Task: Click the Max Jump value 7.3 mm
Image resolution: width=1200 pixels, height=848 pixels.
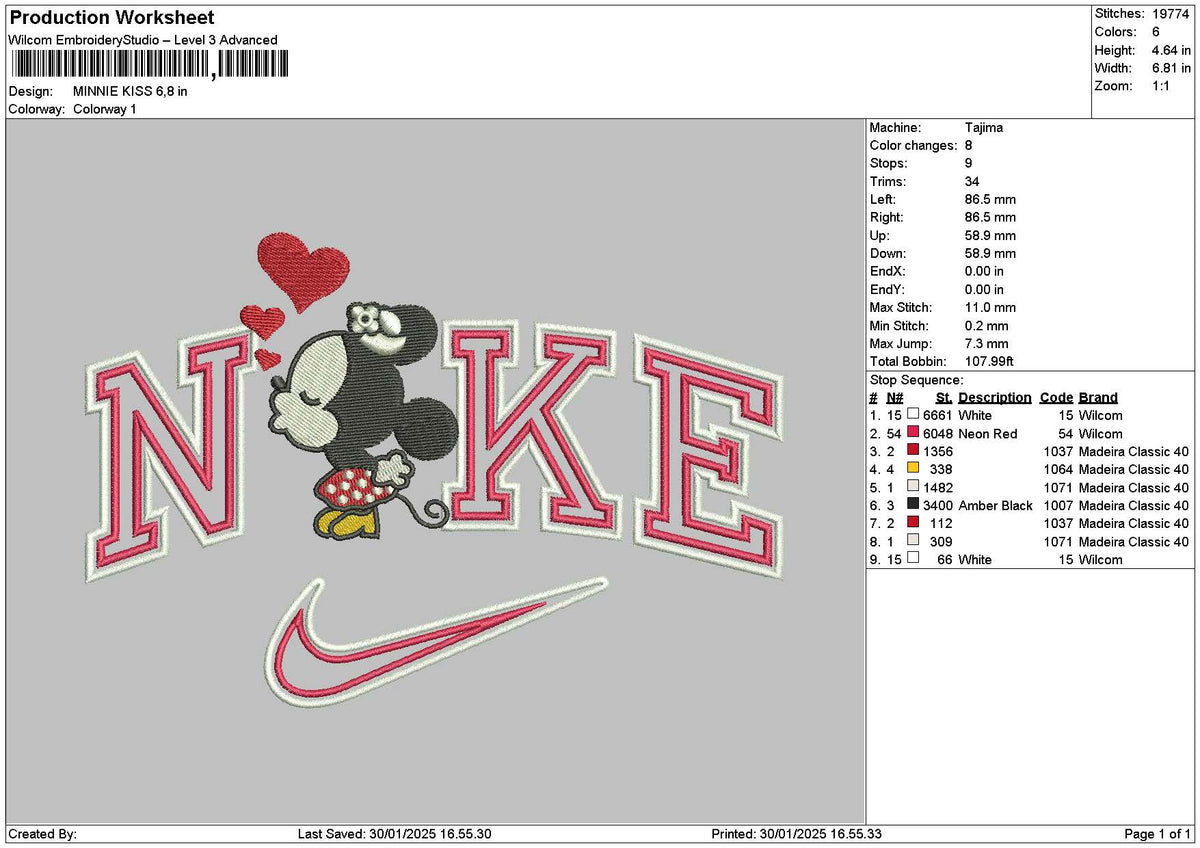Action: (x=987, y=344)
